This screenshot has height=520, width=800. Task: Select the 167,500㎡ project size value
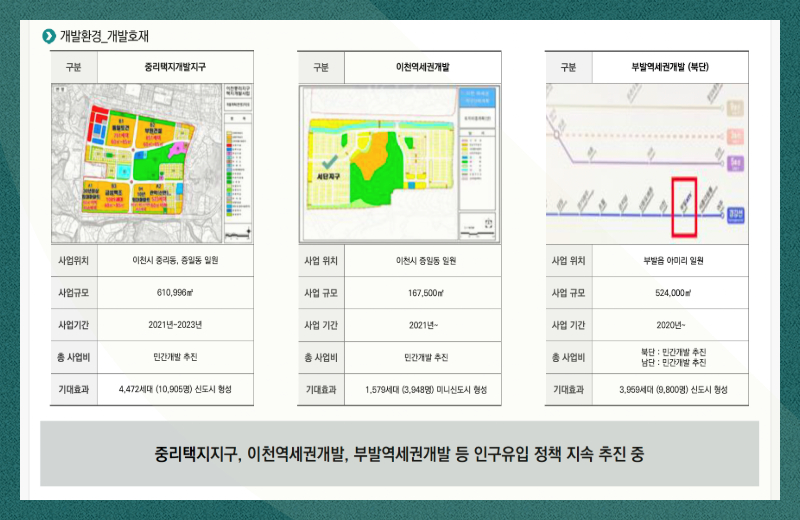[426, 293]
